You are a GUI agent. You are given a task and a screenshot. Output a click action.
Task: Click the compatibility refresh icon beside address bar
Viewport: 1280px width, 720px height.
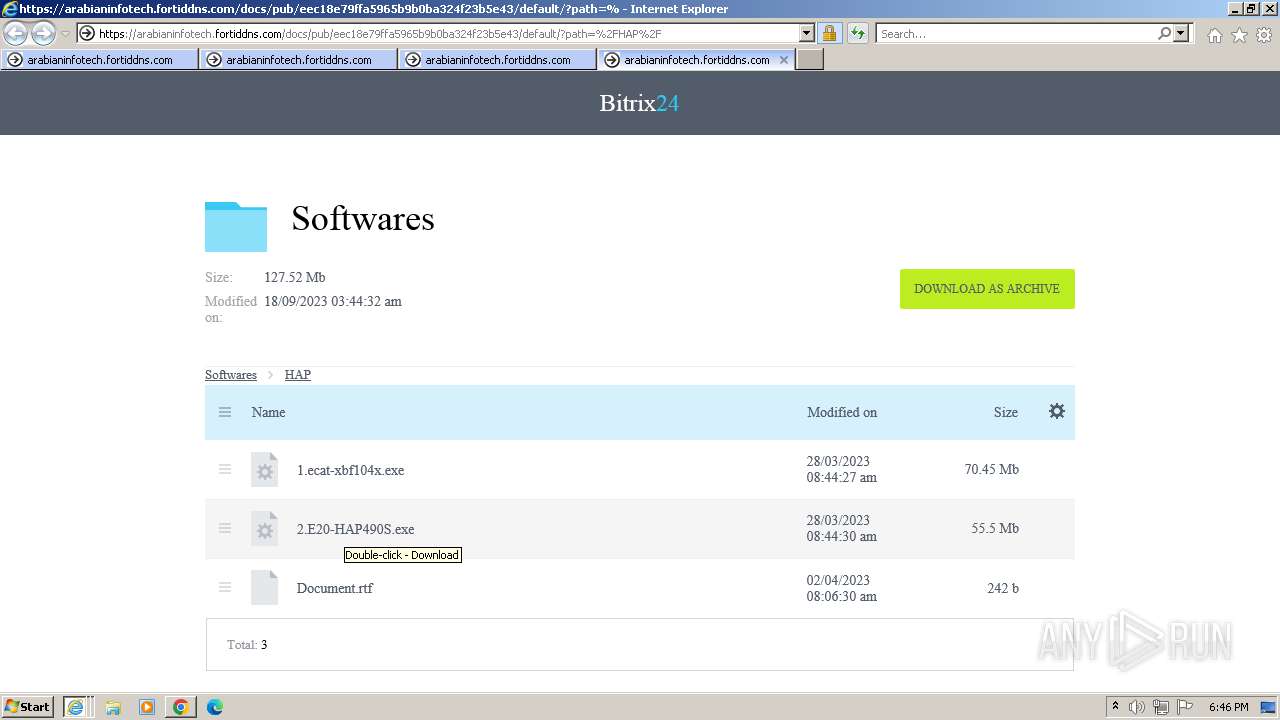click(x=858, y=33)
